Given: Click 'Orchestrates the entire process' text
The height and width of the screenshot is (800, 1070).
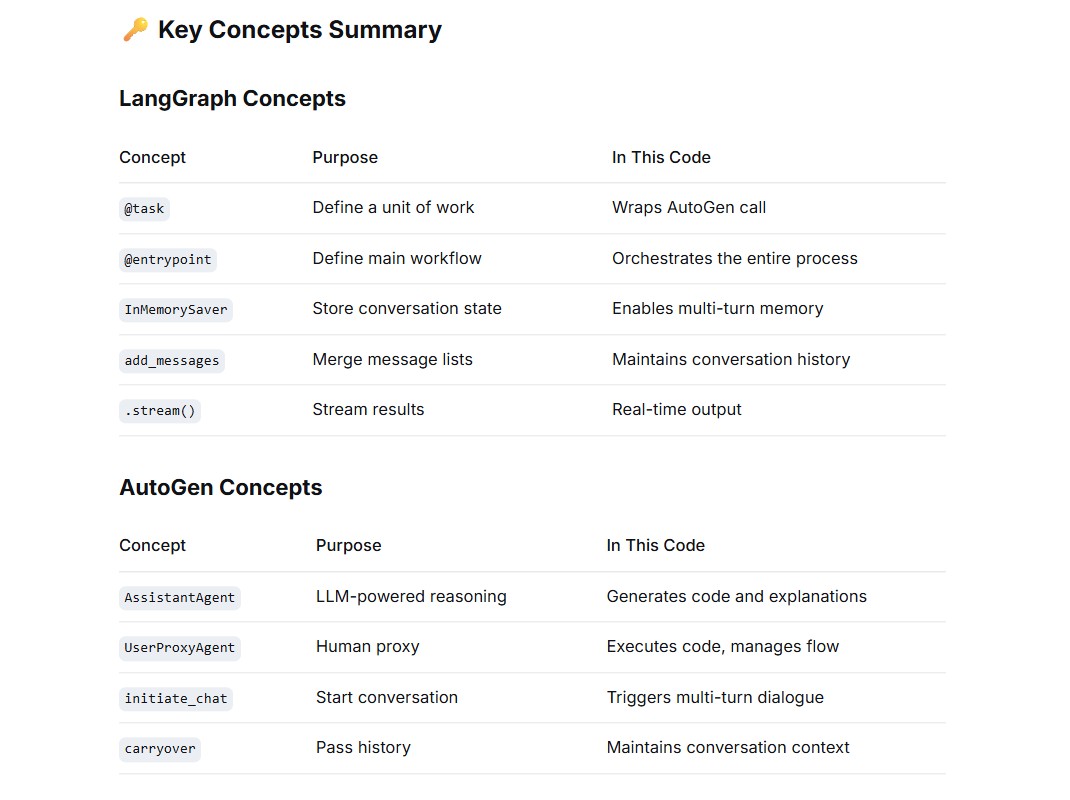Looking at the screenshot, I should (735, 259).
